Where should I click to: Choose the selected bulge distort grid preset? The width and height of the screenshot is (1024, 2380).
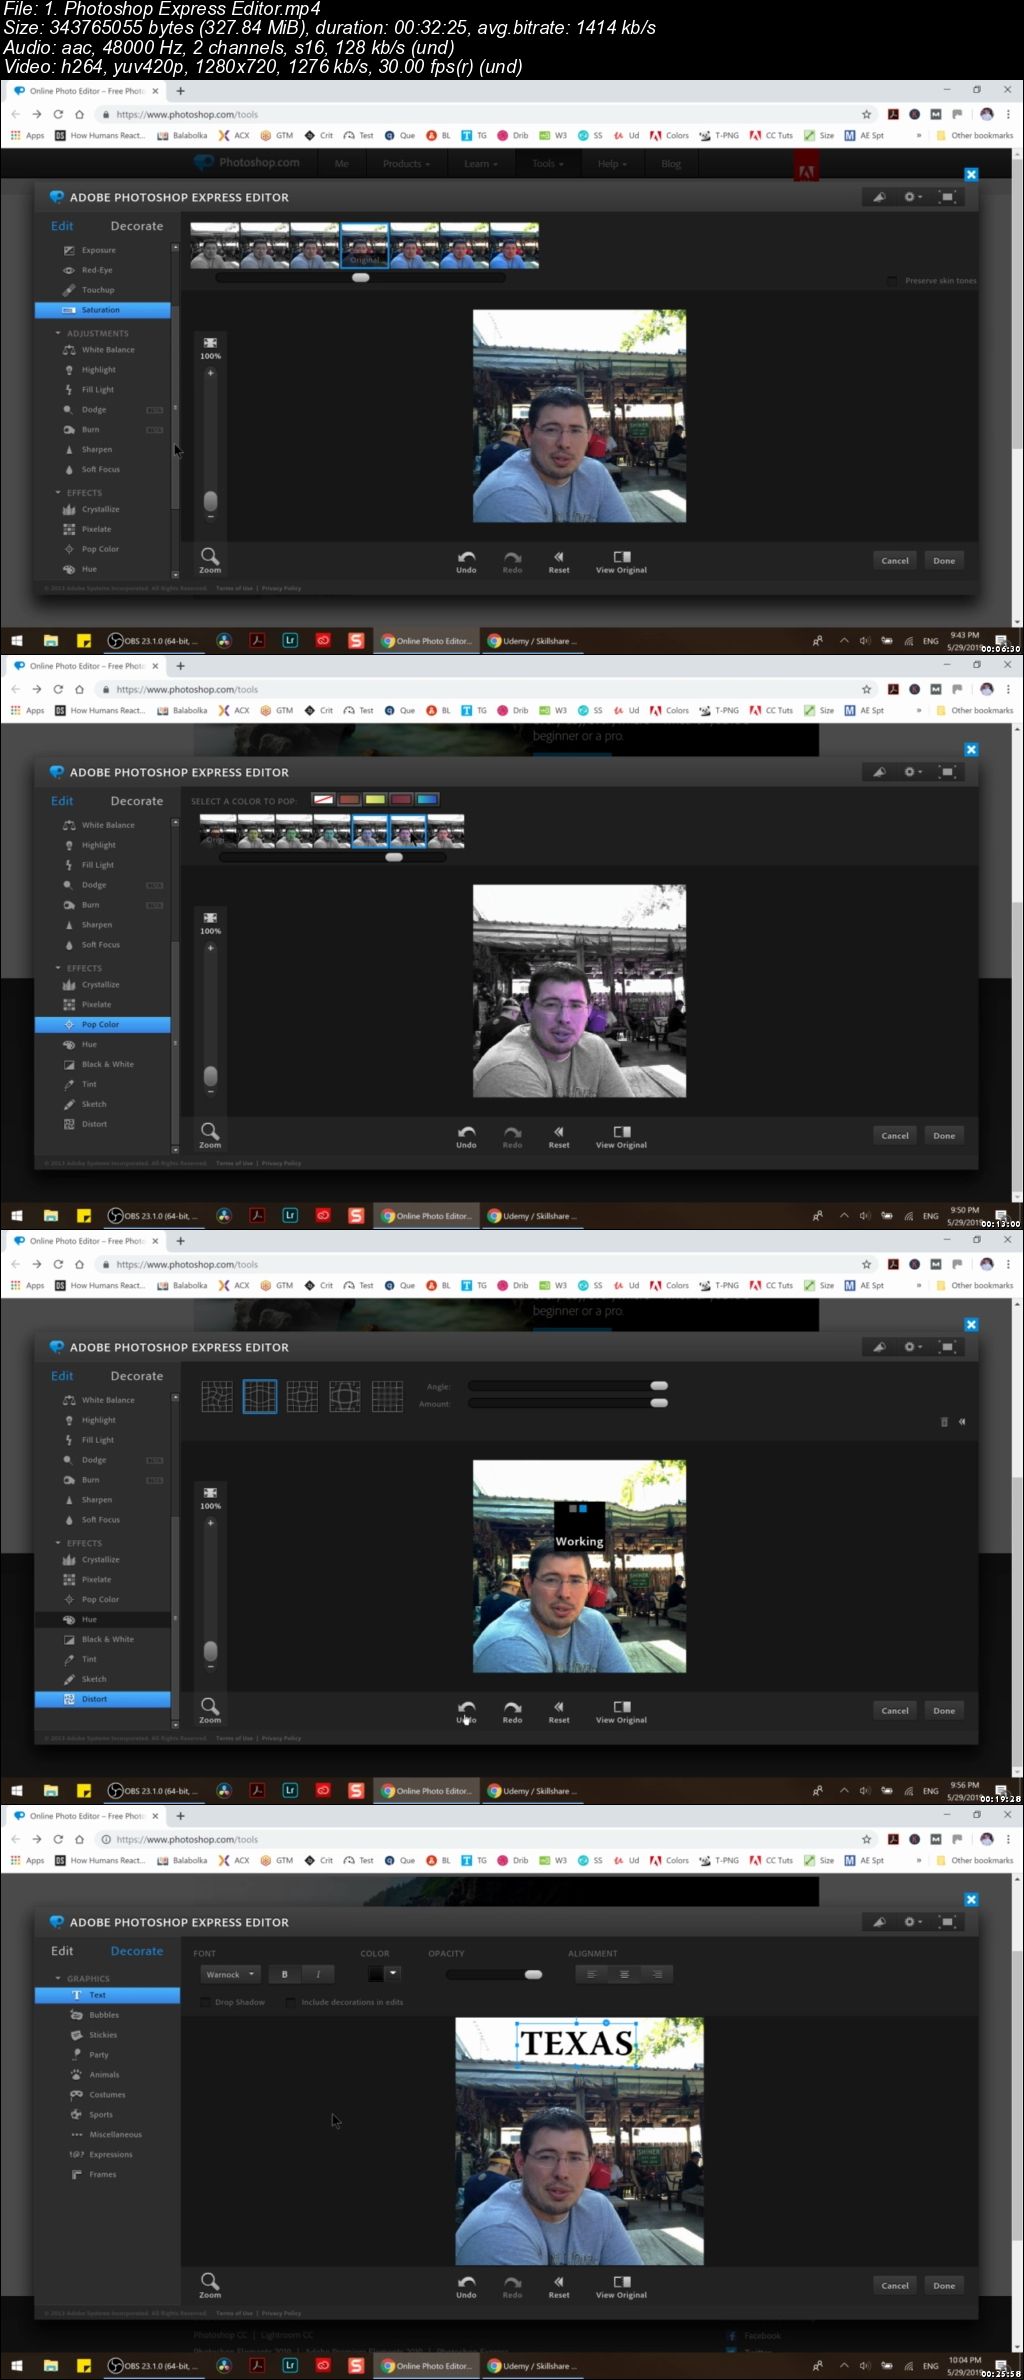[260, 1397]
